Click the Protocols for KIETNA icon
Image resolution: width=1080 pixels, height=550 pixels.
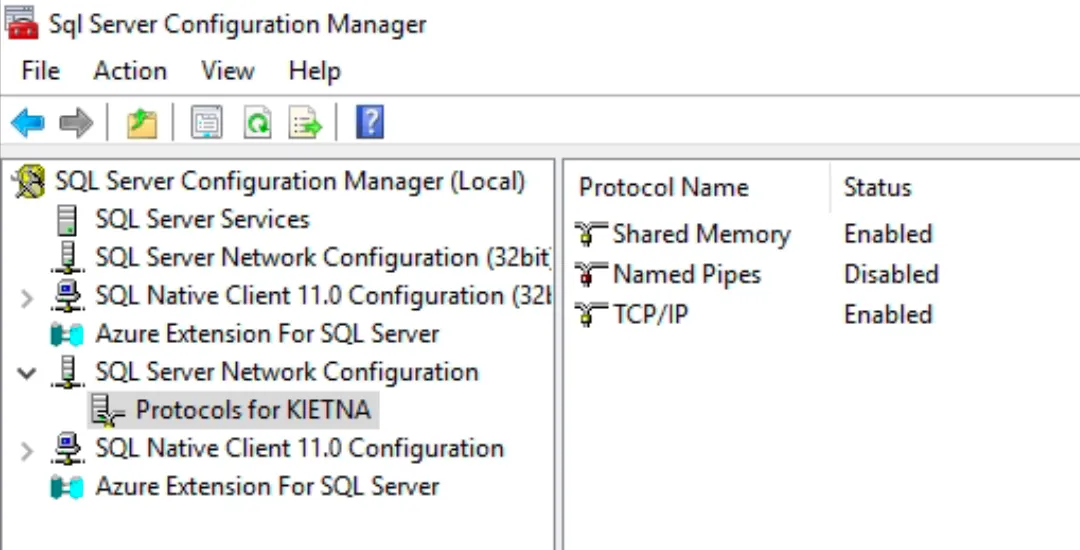click(108, 411)
